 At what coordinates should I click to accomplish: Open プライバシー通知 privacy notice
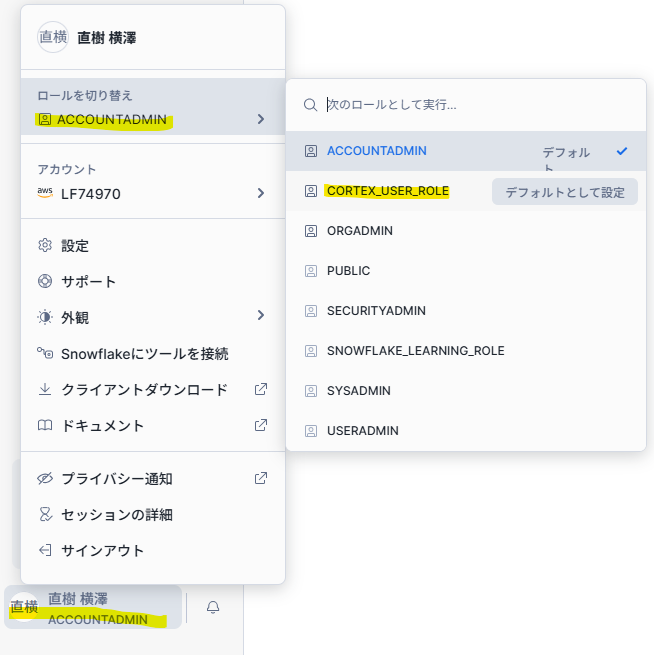[x=153, y=478]
